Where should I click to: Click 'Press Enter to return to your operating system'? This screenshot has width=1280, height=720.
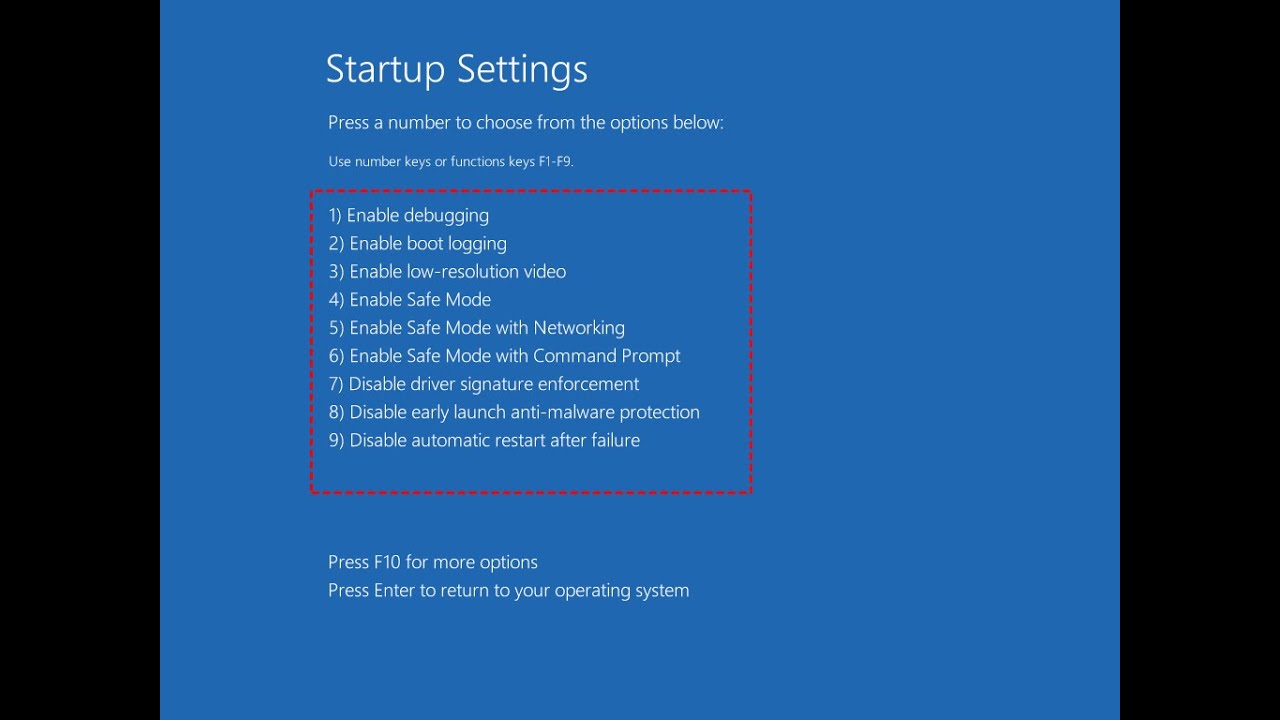(508, 590)
